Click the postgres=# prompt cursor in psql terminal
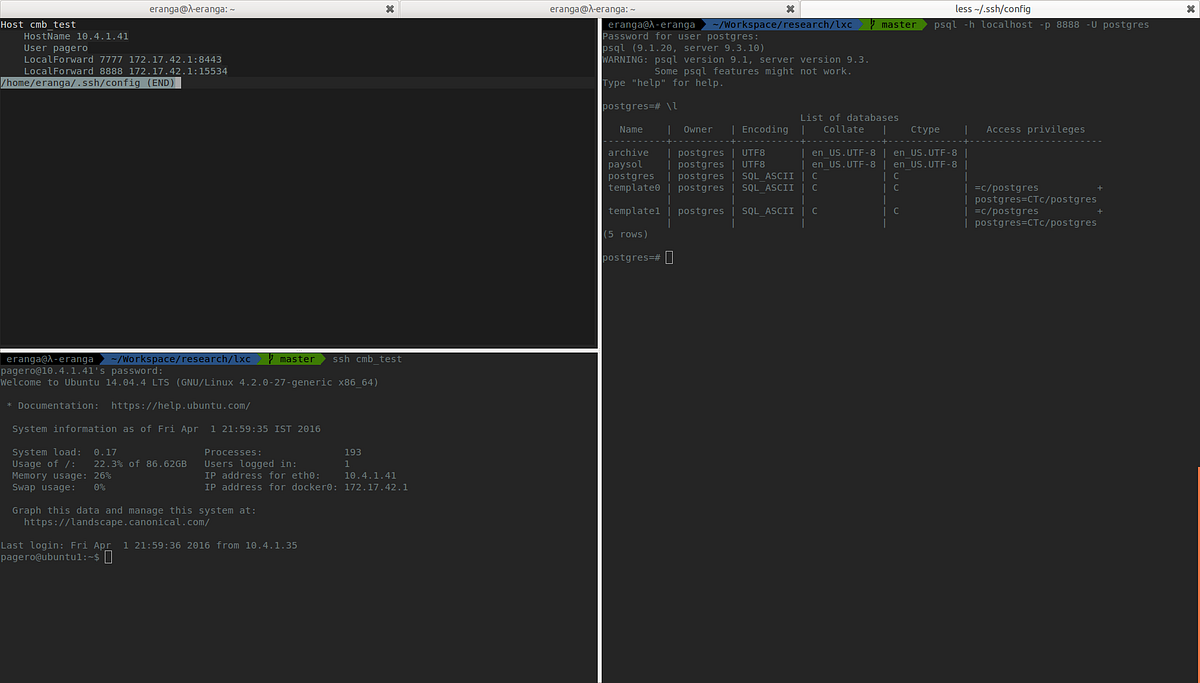This screenshot has width=1200, height=683. 668,257
